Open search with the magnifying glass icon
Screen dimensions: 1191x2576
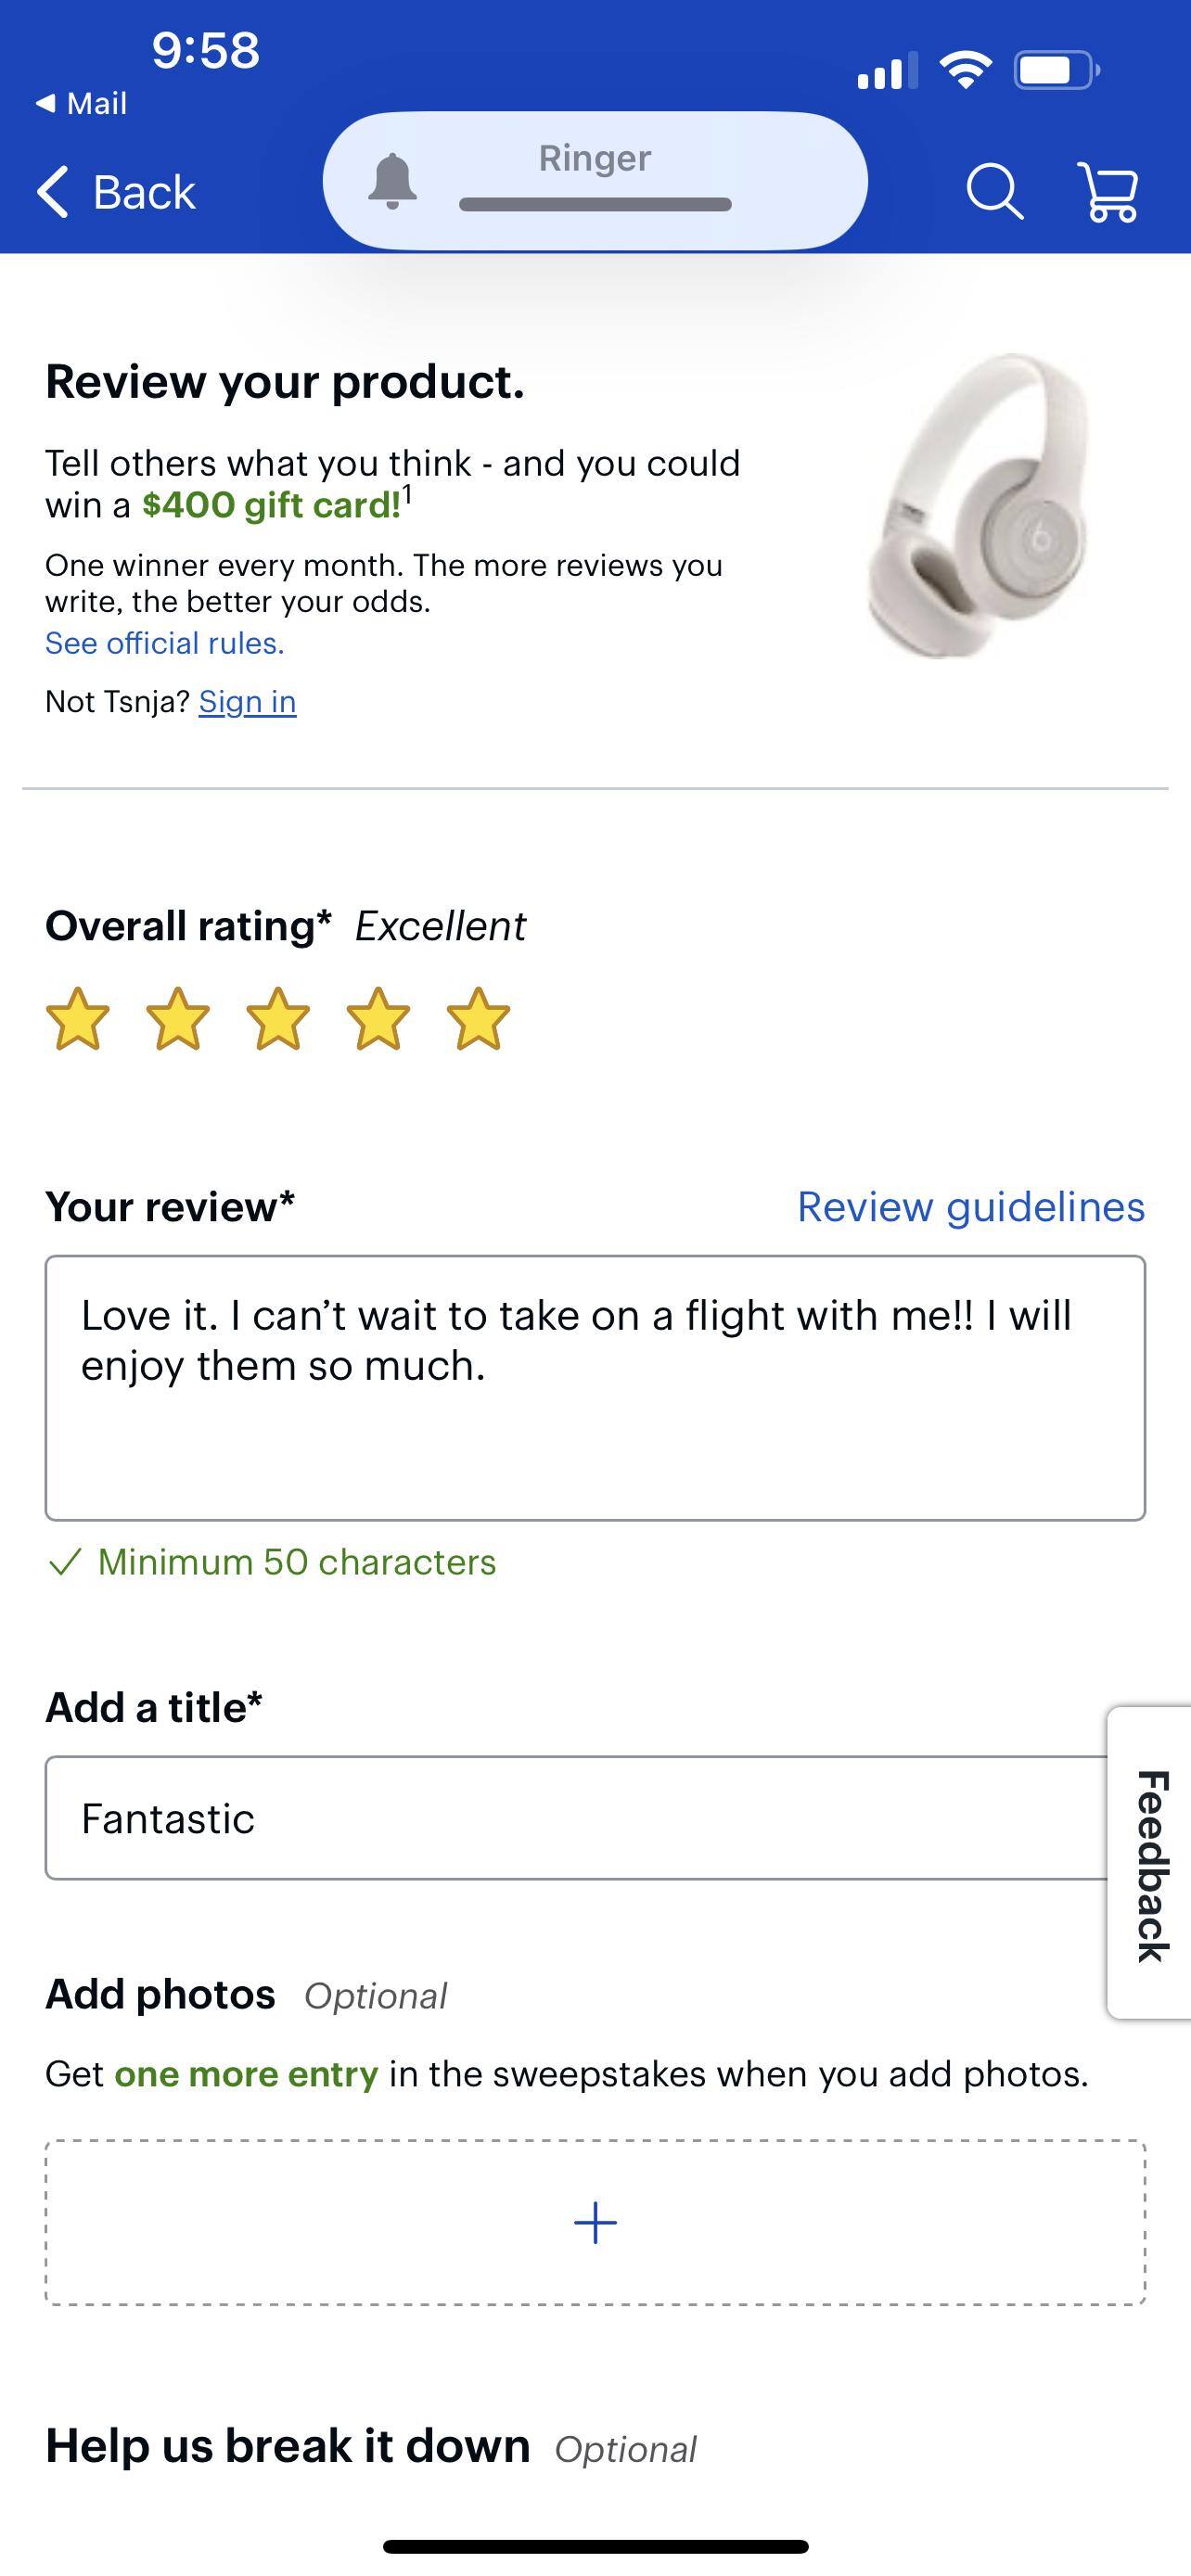[x=995, y=192]
